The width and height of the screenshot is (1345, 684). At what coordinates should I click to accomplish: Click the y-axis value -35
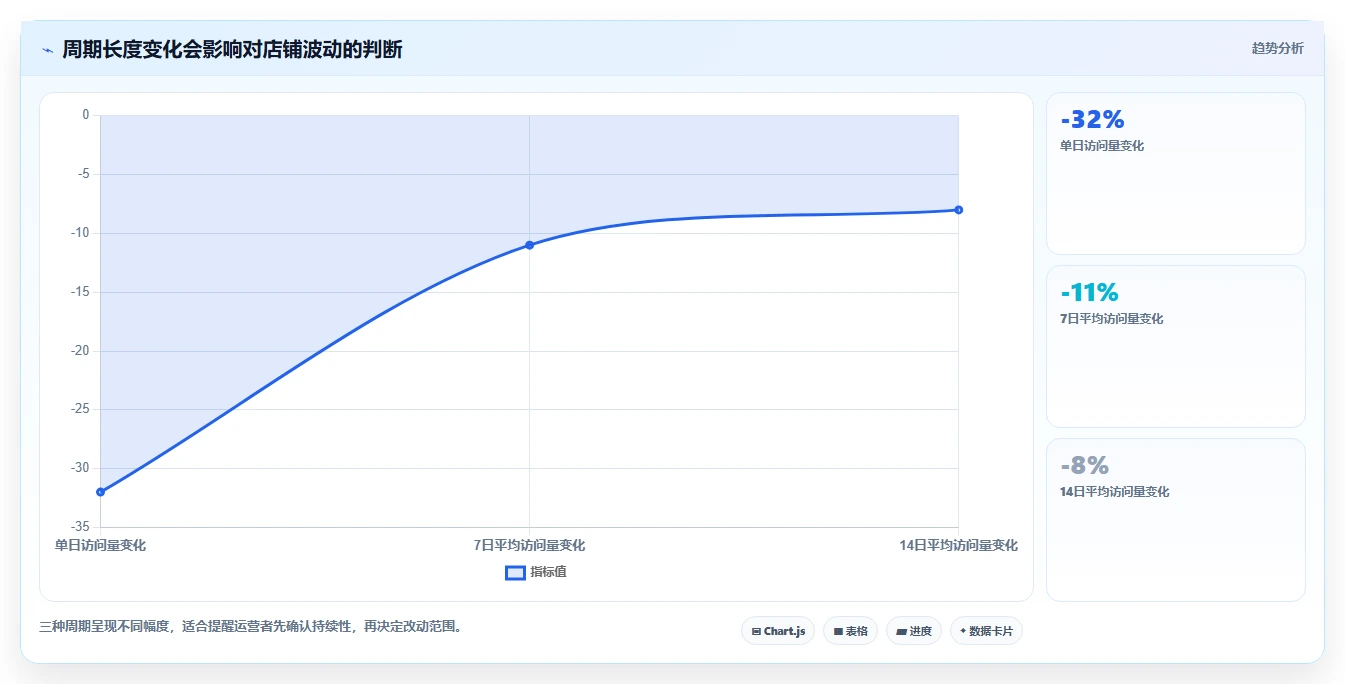pyautogui.click(x=79, y=526)
